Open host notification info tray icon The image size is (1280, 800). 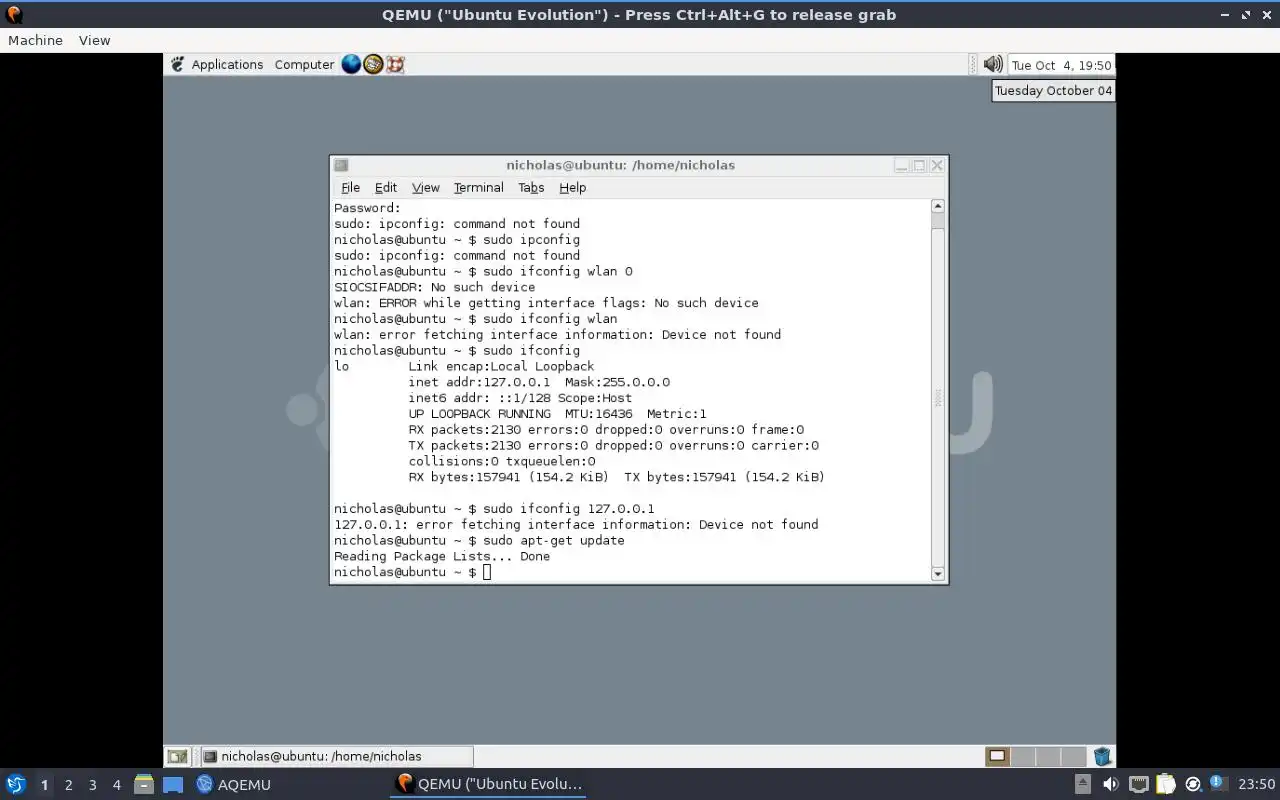[1217, 783]
